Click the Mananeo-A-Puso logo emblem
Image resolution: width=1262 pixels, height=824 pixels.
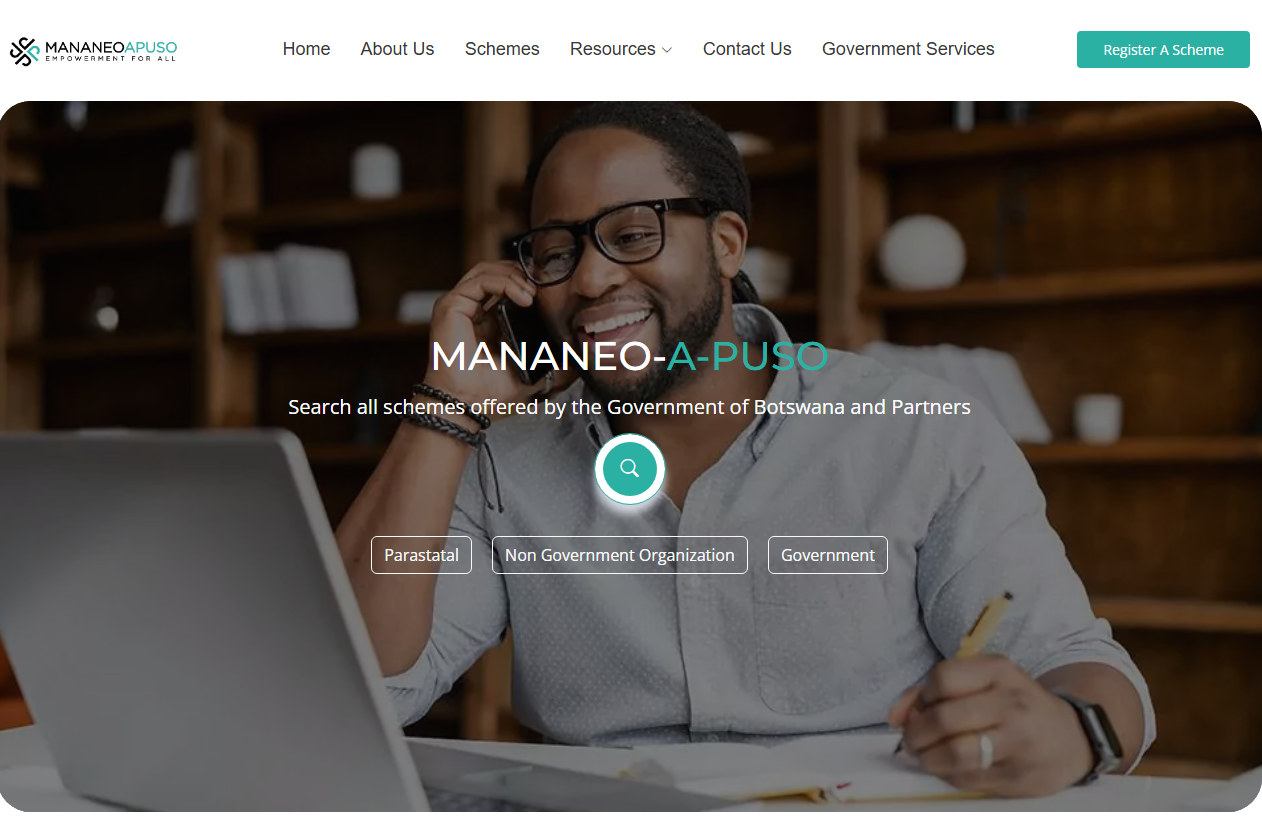(25, 51)
